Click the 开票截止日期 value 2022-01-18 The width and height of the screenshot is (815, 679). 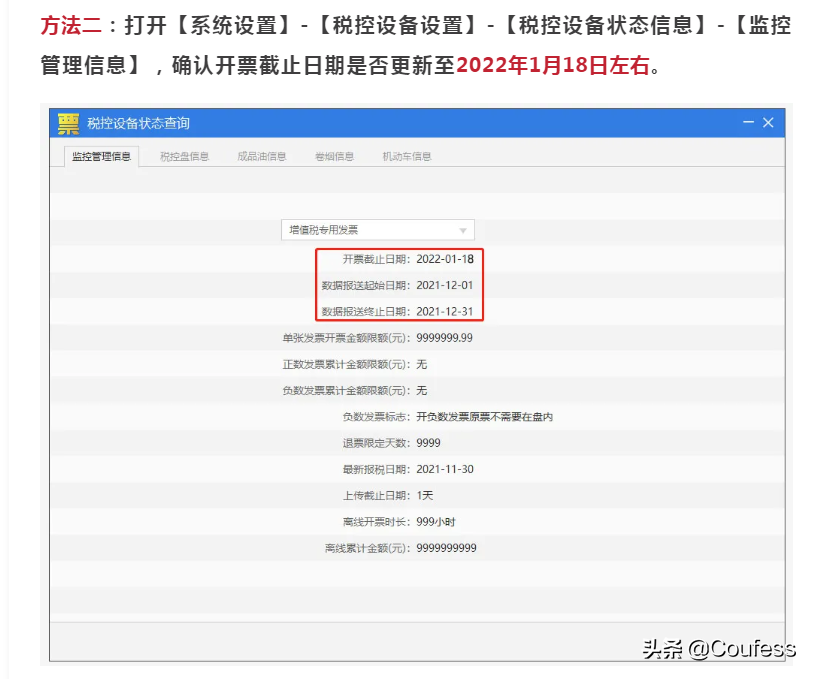tap(444, 259)
